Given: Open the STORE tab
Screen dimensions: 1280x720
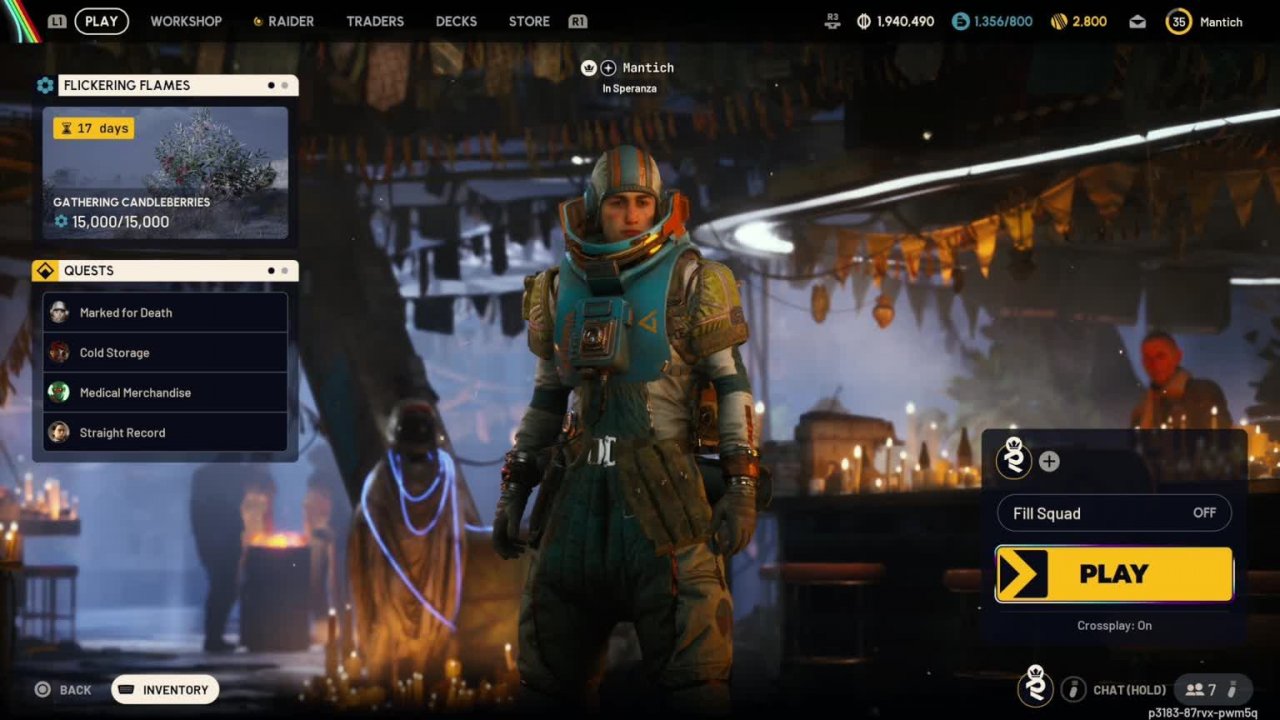Looking at the screenshot, I should (529, 21).
